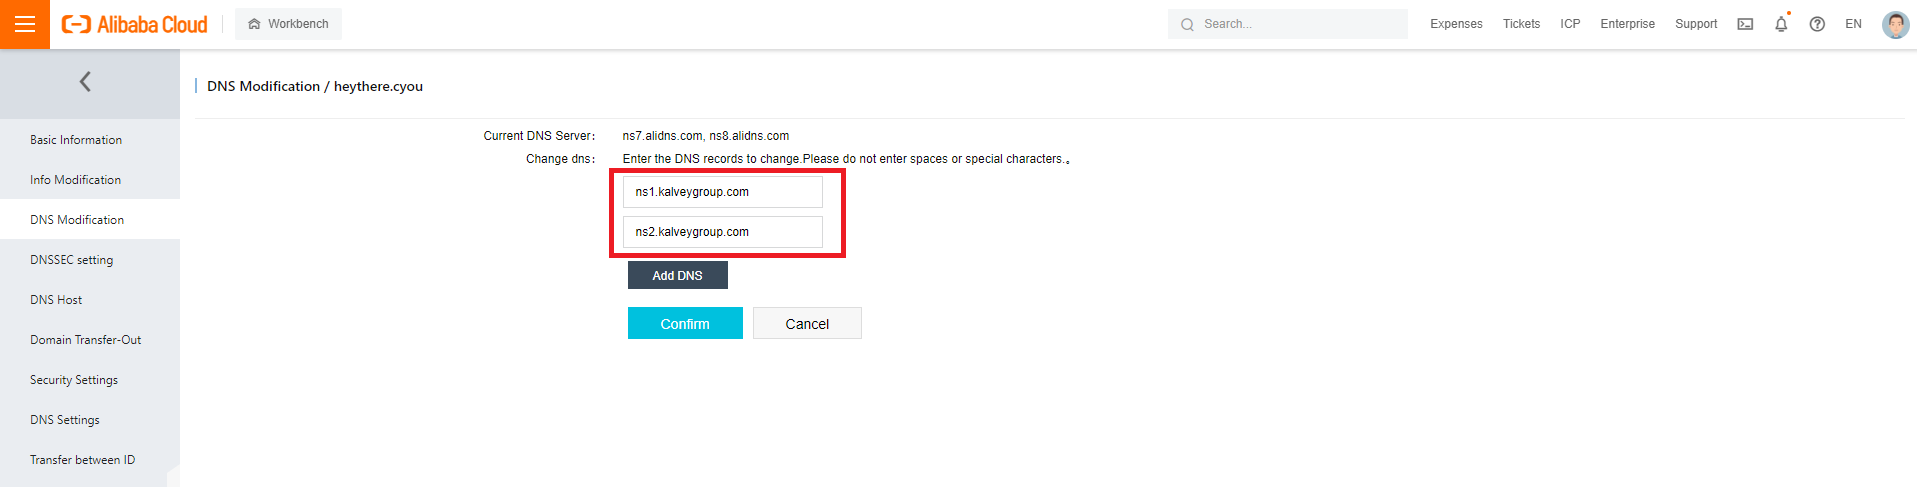Image resolution: width=1917 pixels, height=487 pixels.
Task: Collapse sidebar with back chevron
Action: 85,82
